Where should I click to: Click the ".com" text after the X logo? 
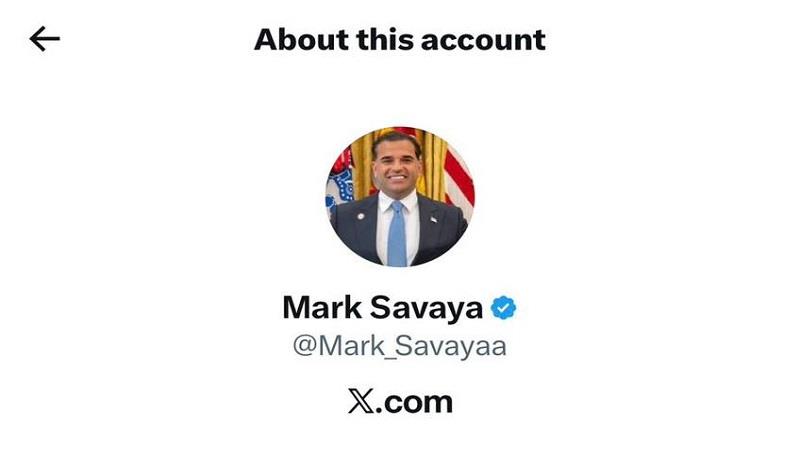click(414, 403)
